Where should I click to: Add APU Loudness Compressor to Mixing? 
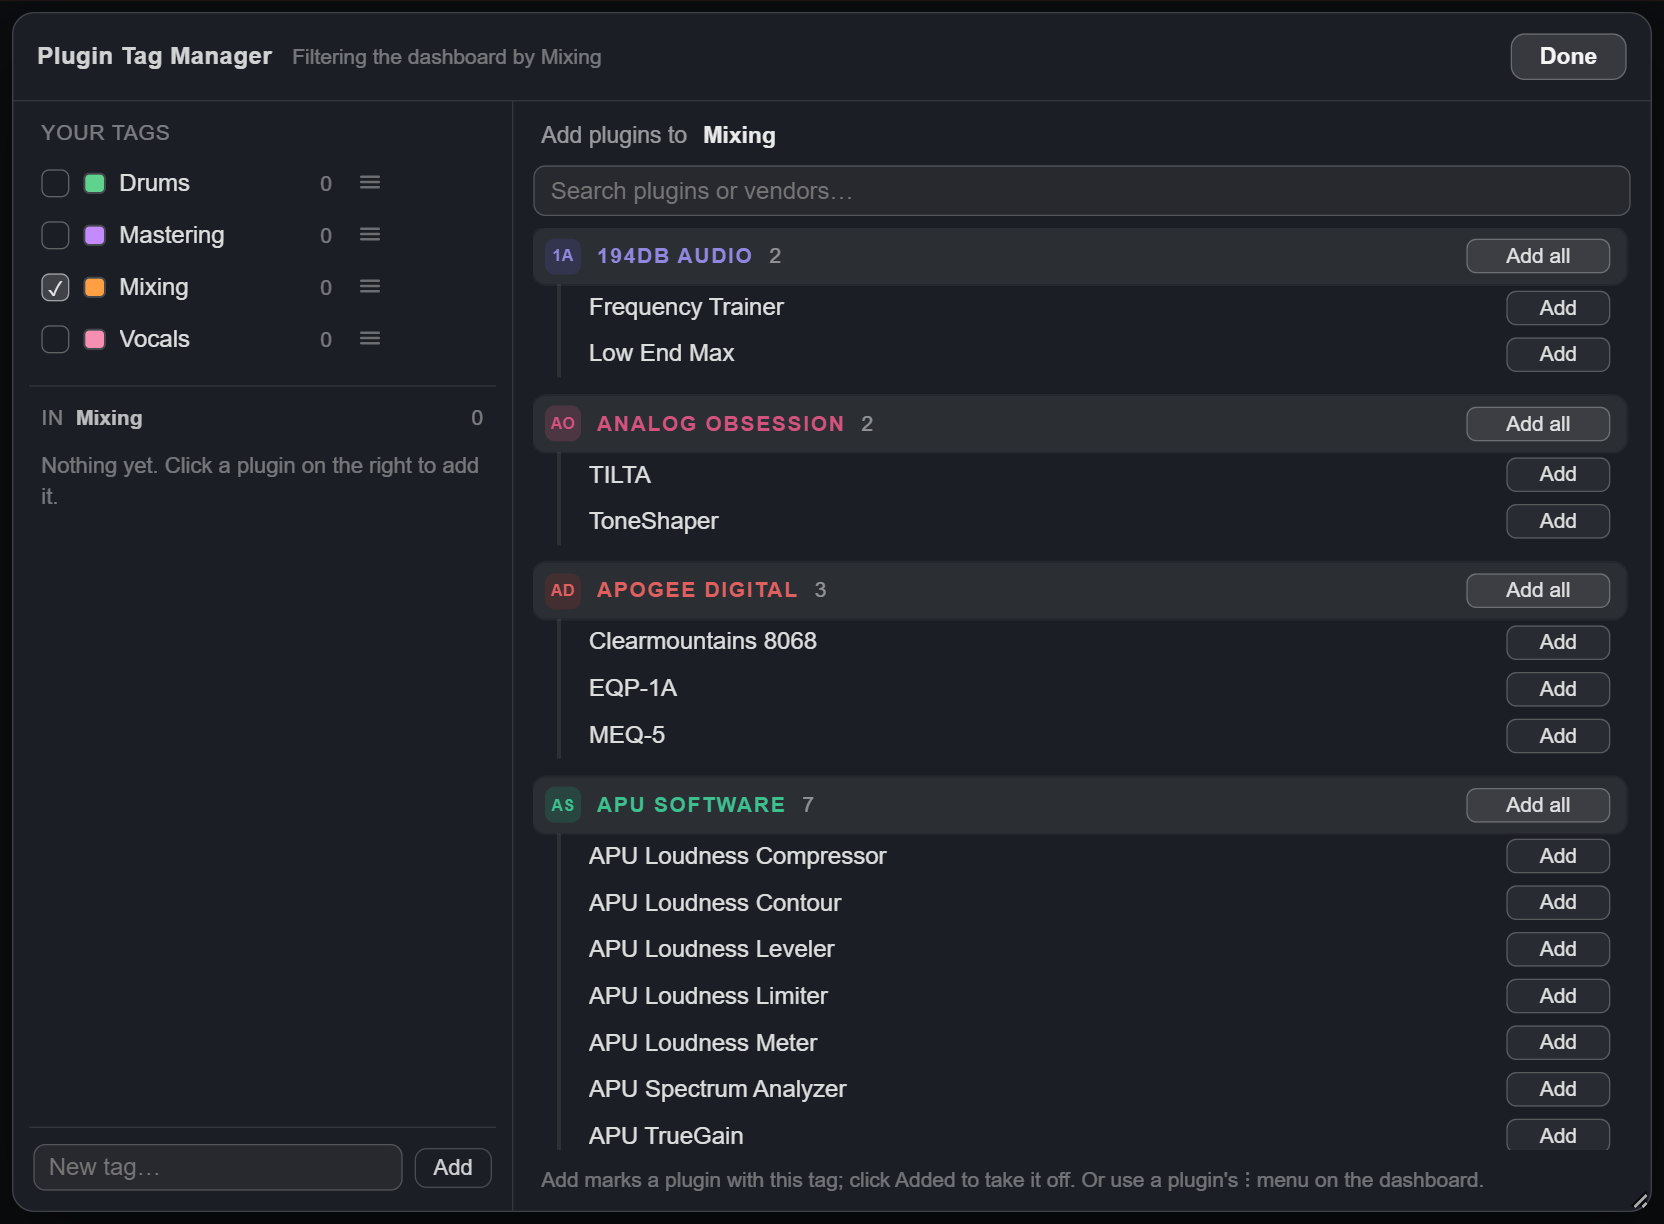[1558, 856]
